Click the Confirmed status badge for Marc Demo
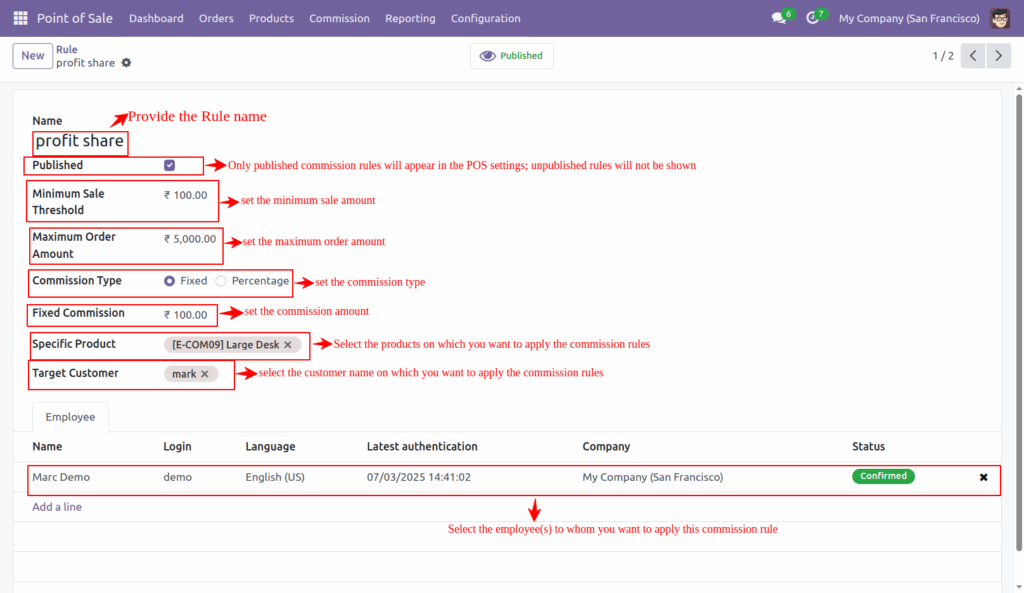The image size is (1024, 593). [883, 476]
